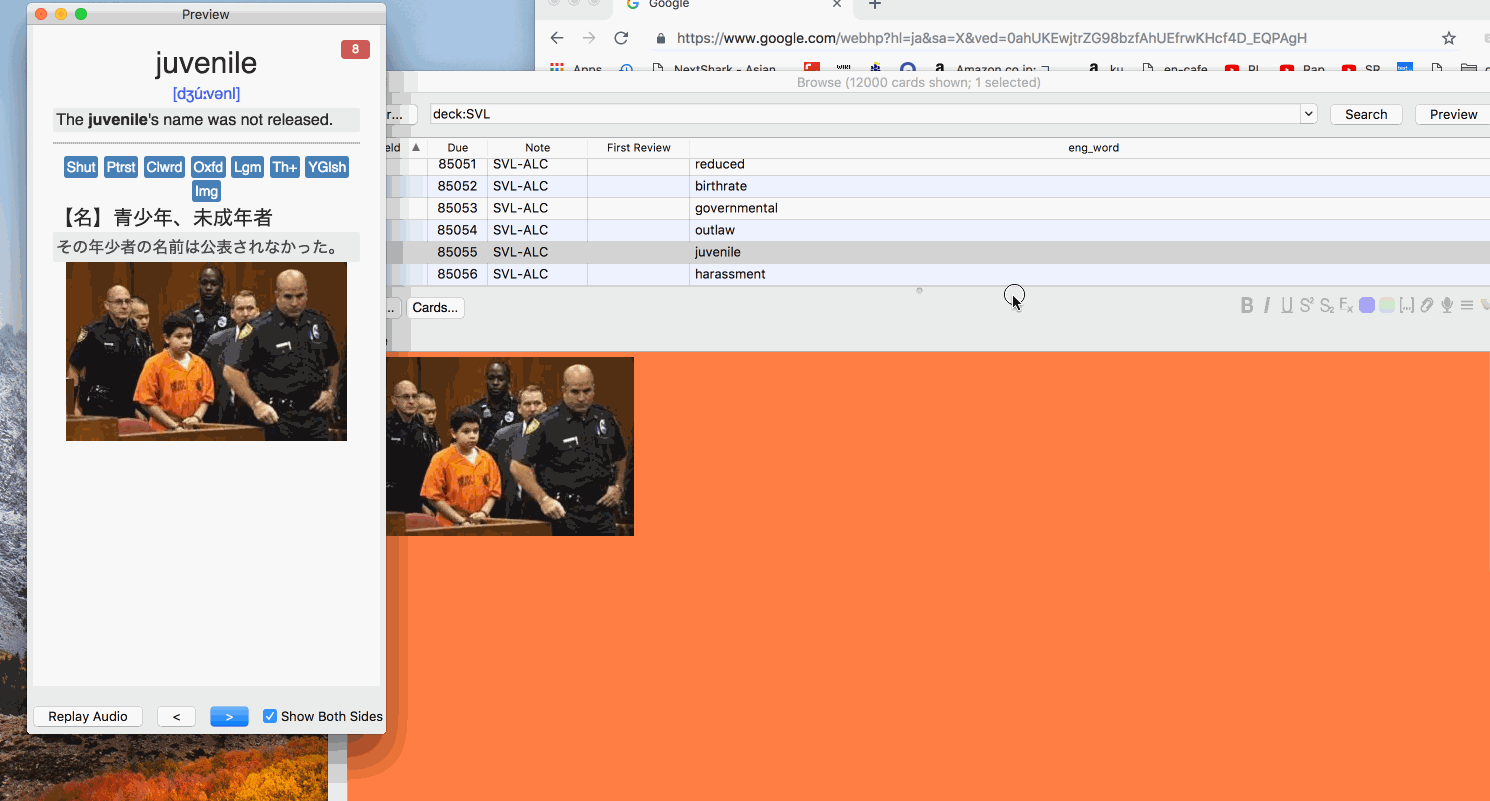Image resolution: width=1490 pixels, height=801 pixels.
Task: Record audio with the microphone icon
Action: (x=1446, y=306)
